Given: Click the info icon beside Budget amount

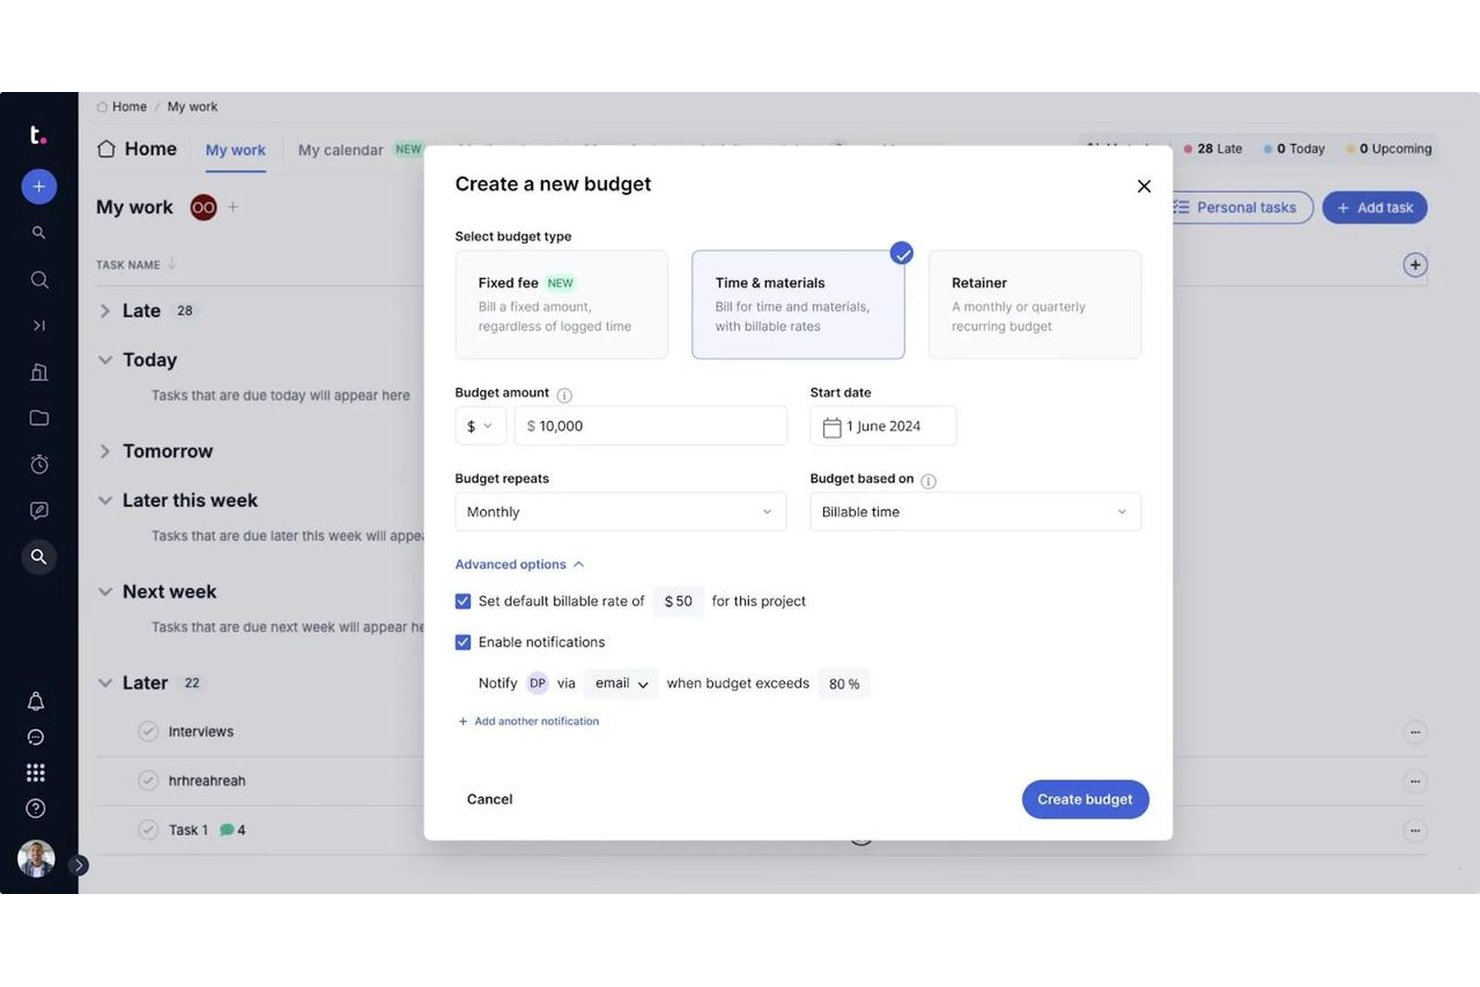Looking at the screenshot, I should click(564, 395).
